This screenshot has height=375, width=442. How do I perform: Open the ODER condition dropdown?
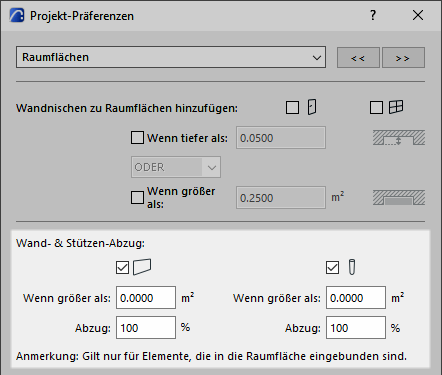[176, 167]
